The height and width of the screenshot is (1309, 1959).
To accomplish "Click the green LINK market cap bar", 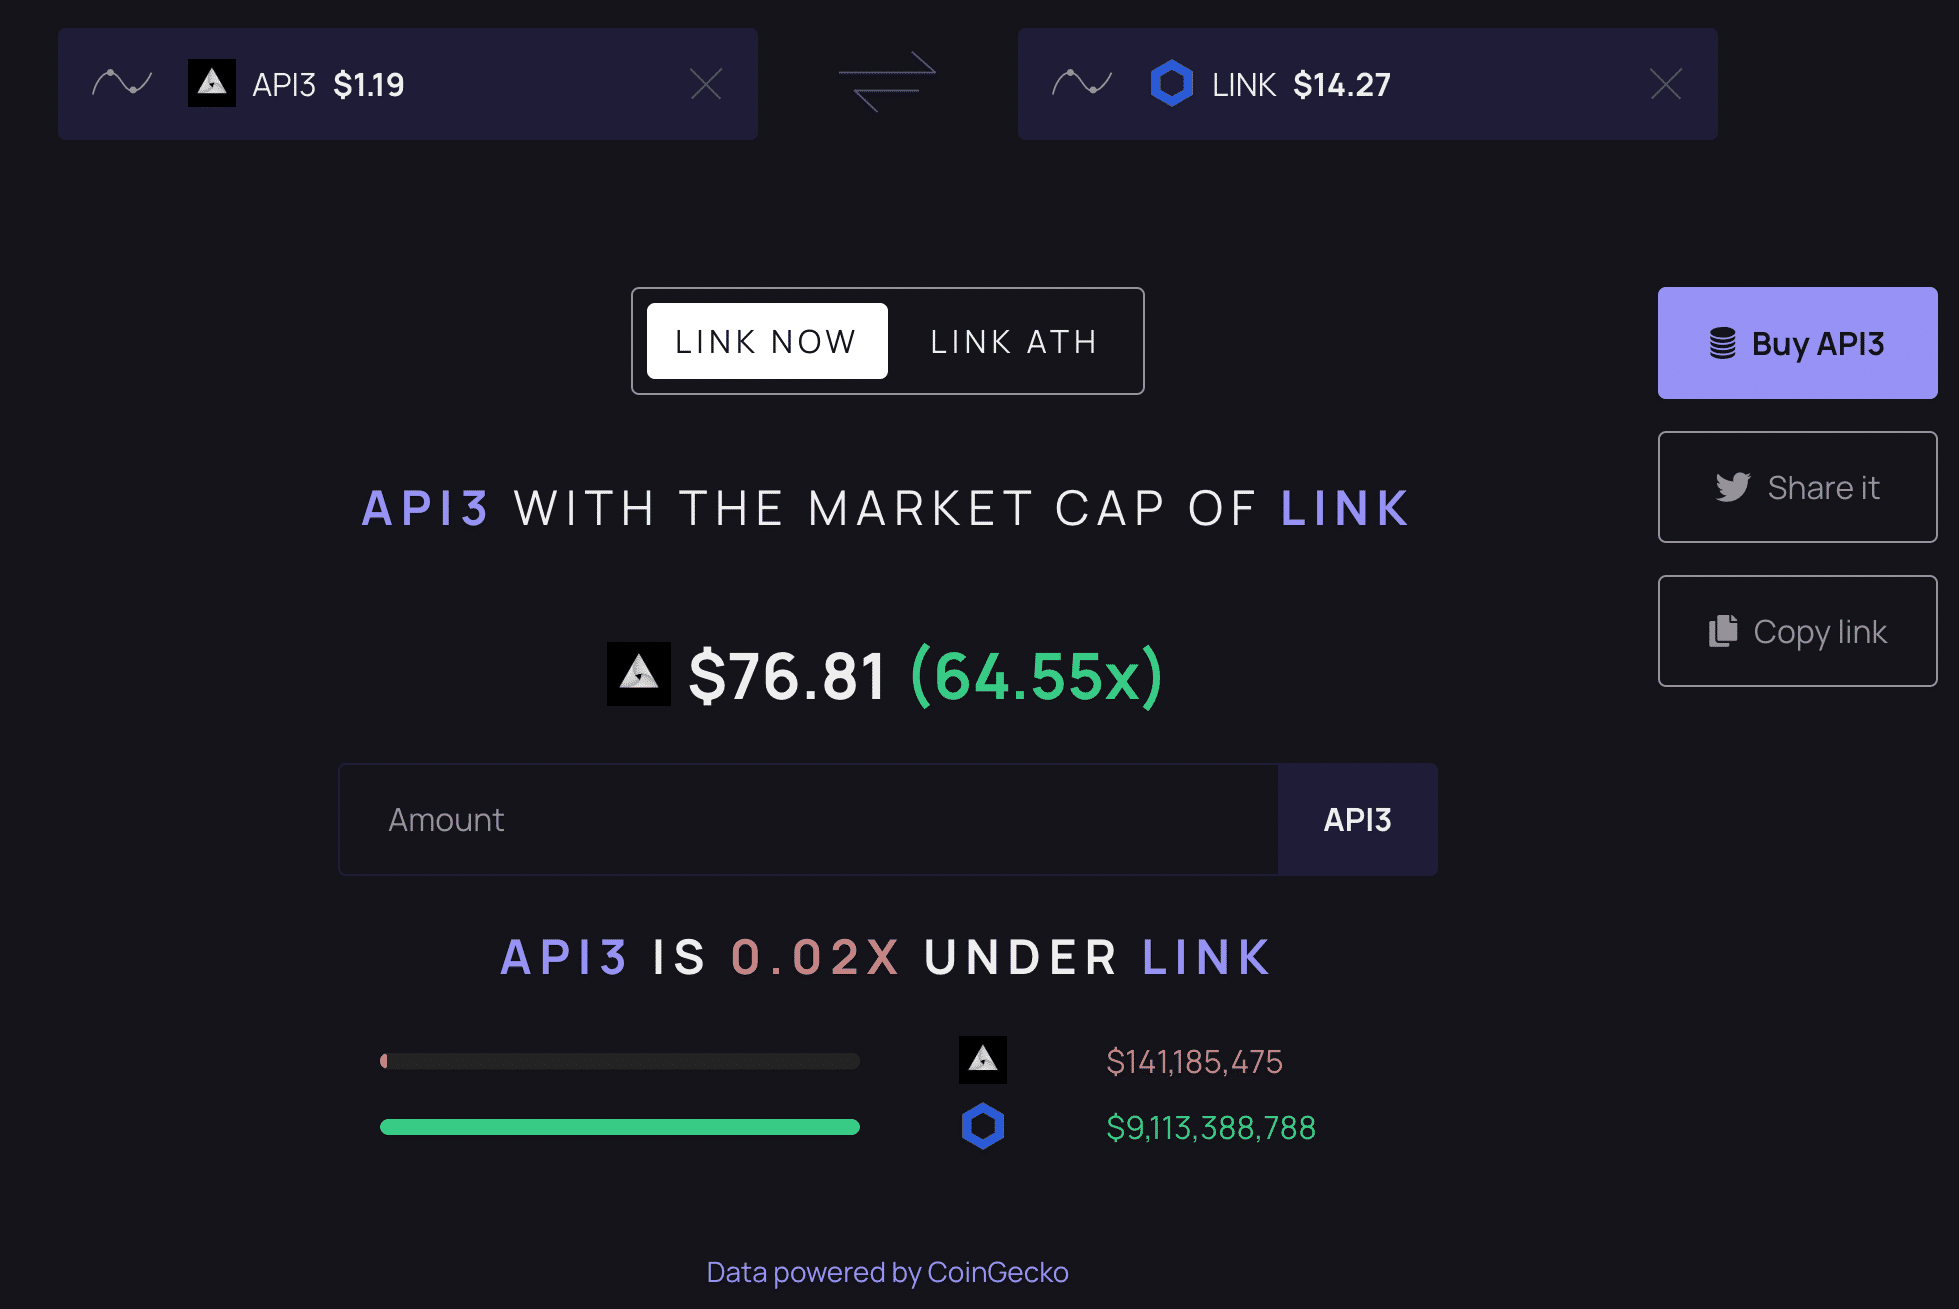I will pyautogui.click(x=619, y=1127).
